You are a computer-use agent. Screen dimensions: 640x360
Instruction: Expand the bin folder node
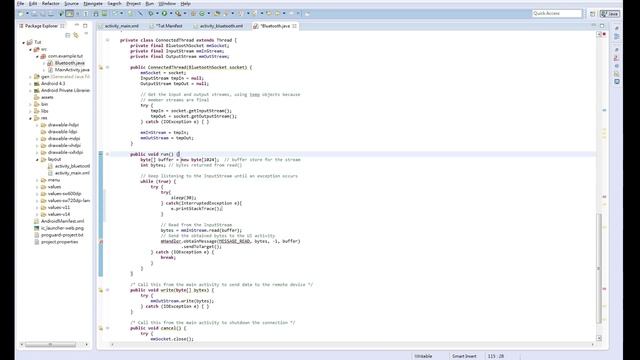[31, 104]
